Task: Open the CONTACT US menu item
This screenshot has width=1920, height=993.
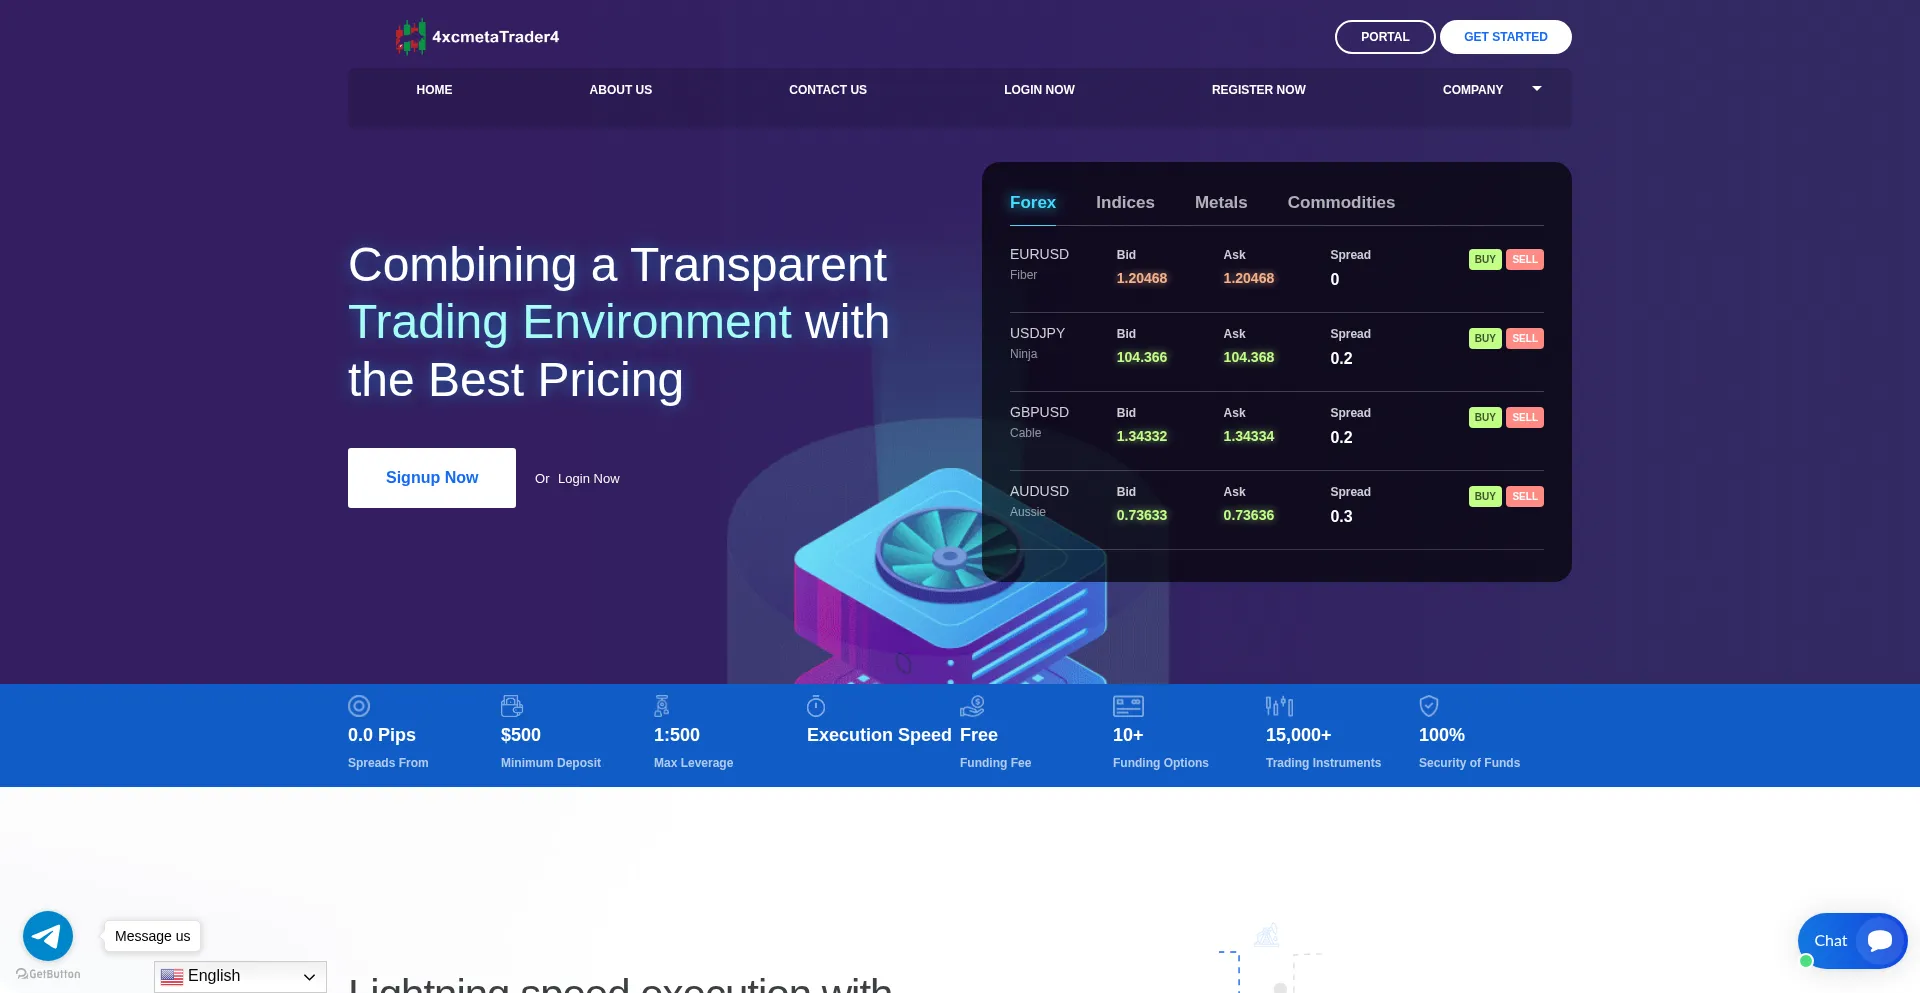Action: pos(828,89)
